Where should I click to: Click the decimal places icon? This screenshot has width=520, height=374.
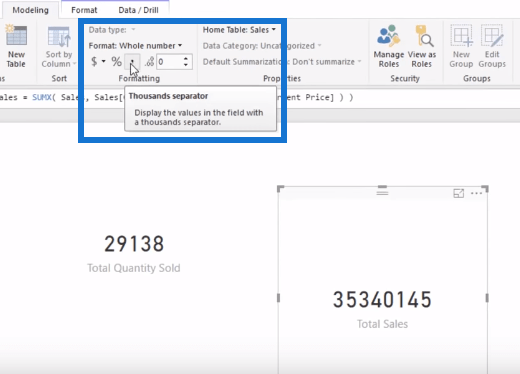(149, 61)
